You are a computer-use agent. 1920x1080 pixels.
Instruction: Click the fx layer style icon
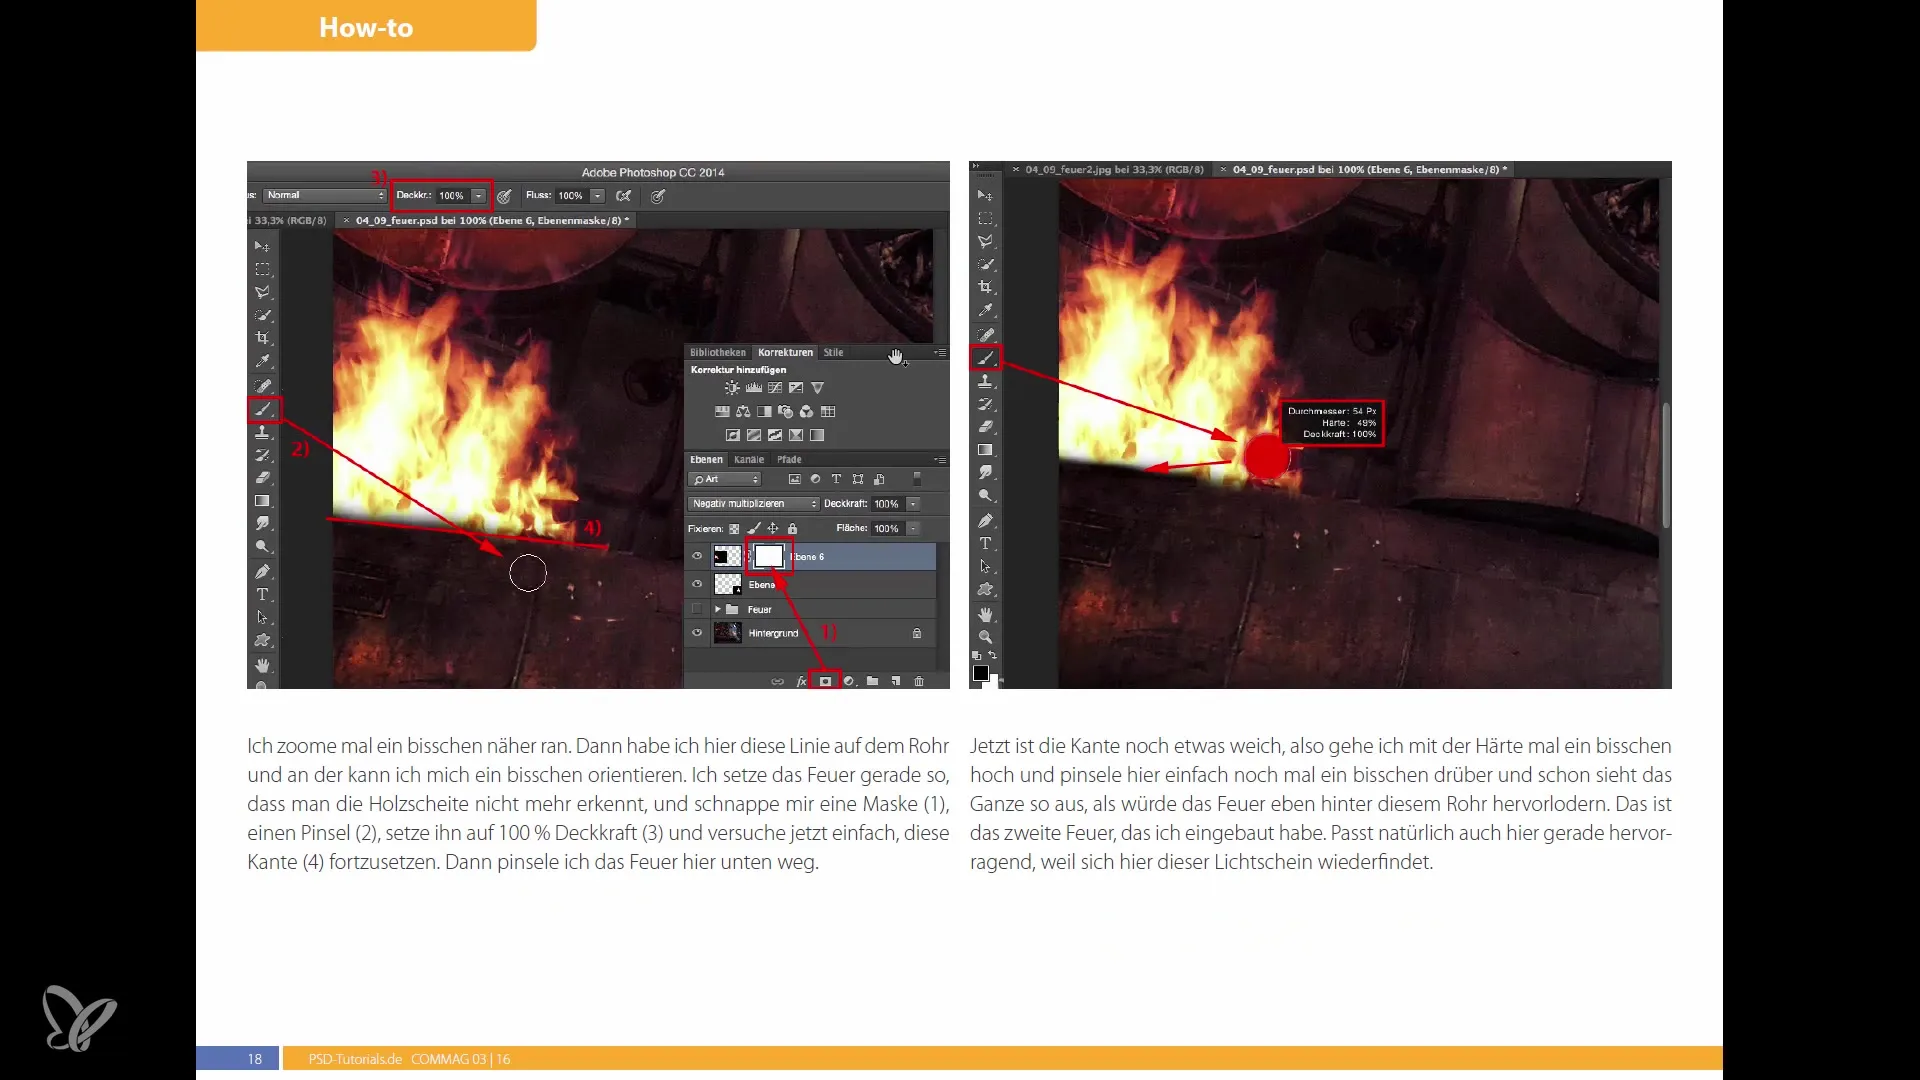coord(801,681)
